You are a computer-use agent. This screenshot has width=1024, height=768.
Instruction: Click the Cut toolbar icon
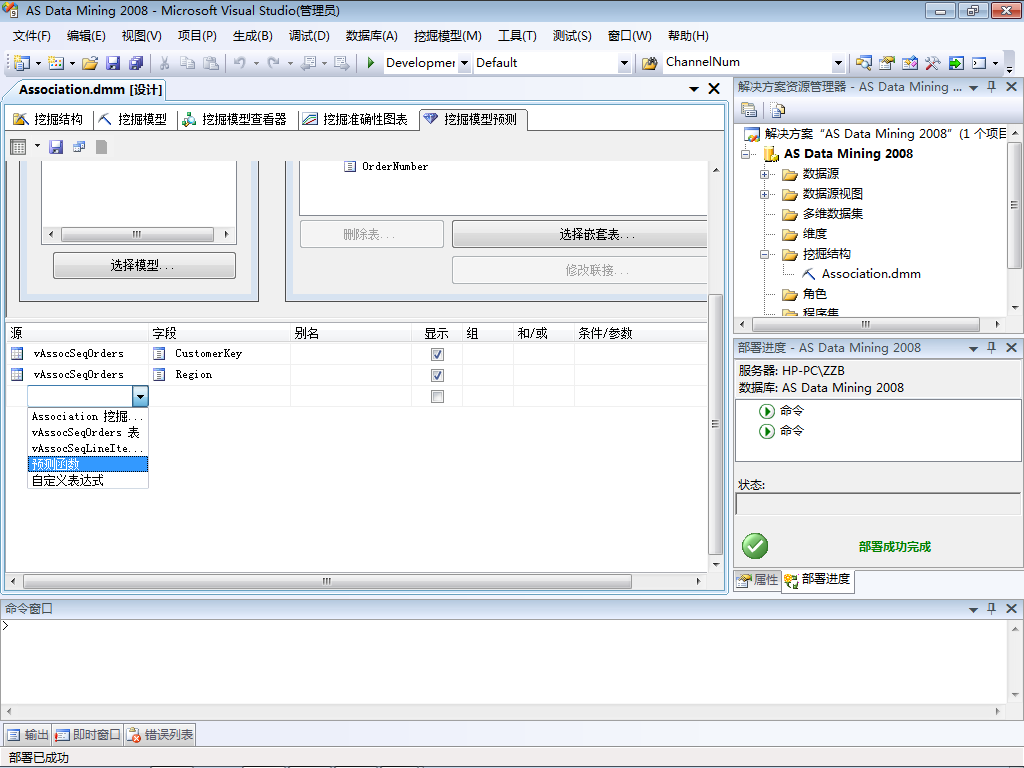coord(165,63)
